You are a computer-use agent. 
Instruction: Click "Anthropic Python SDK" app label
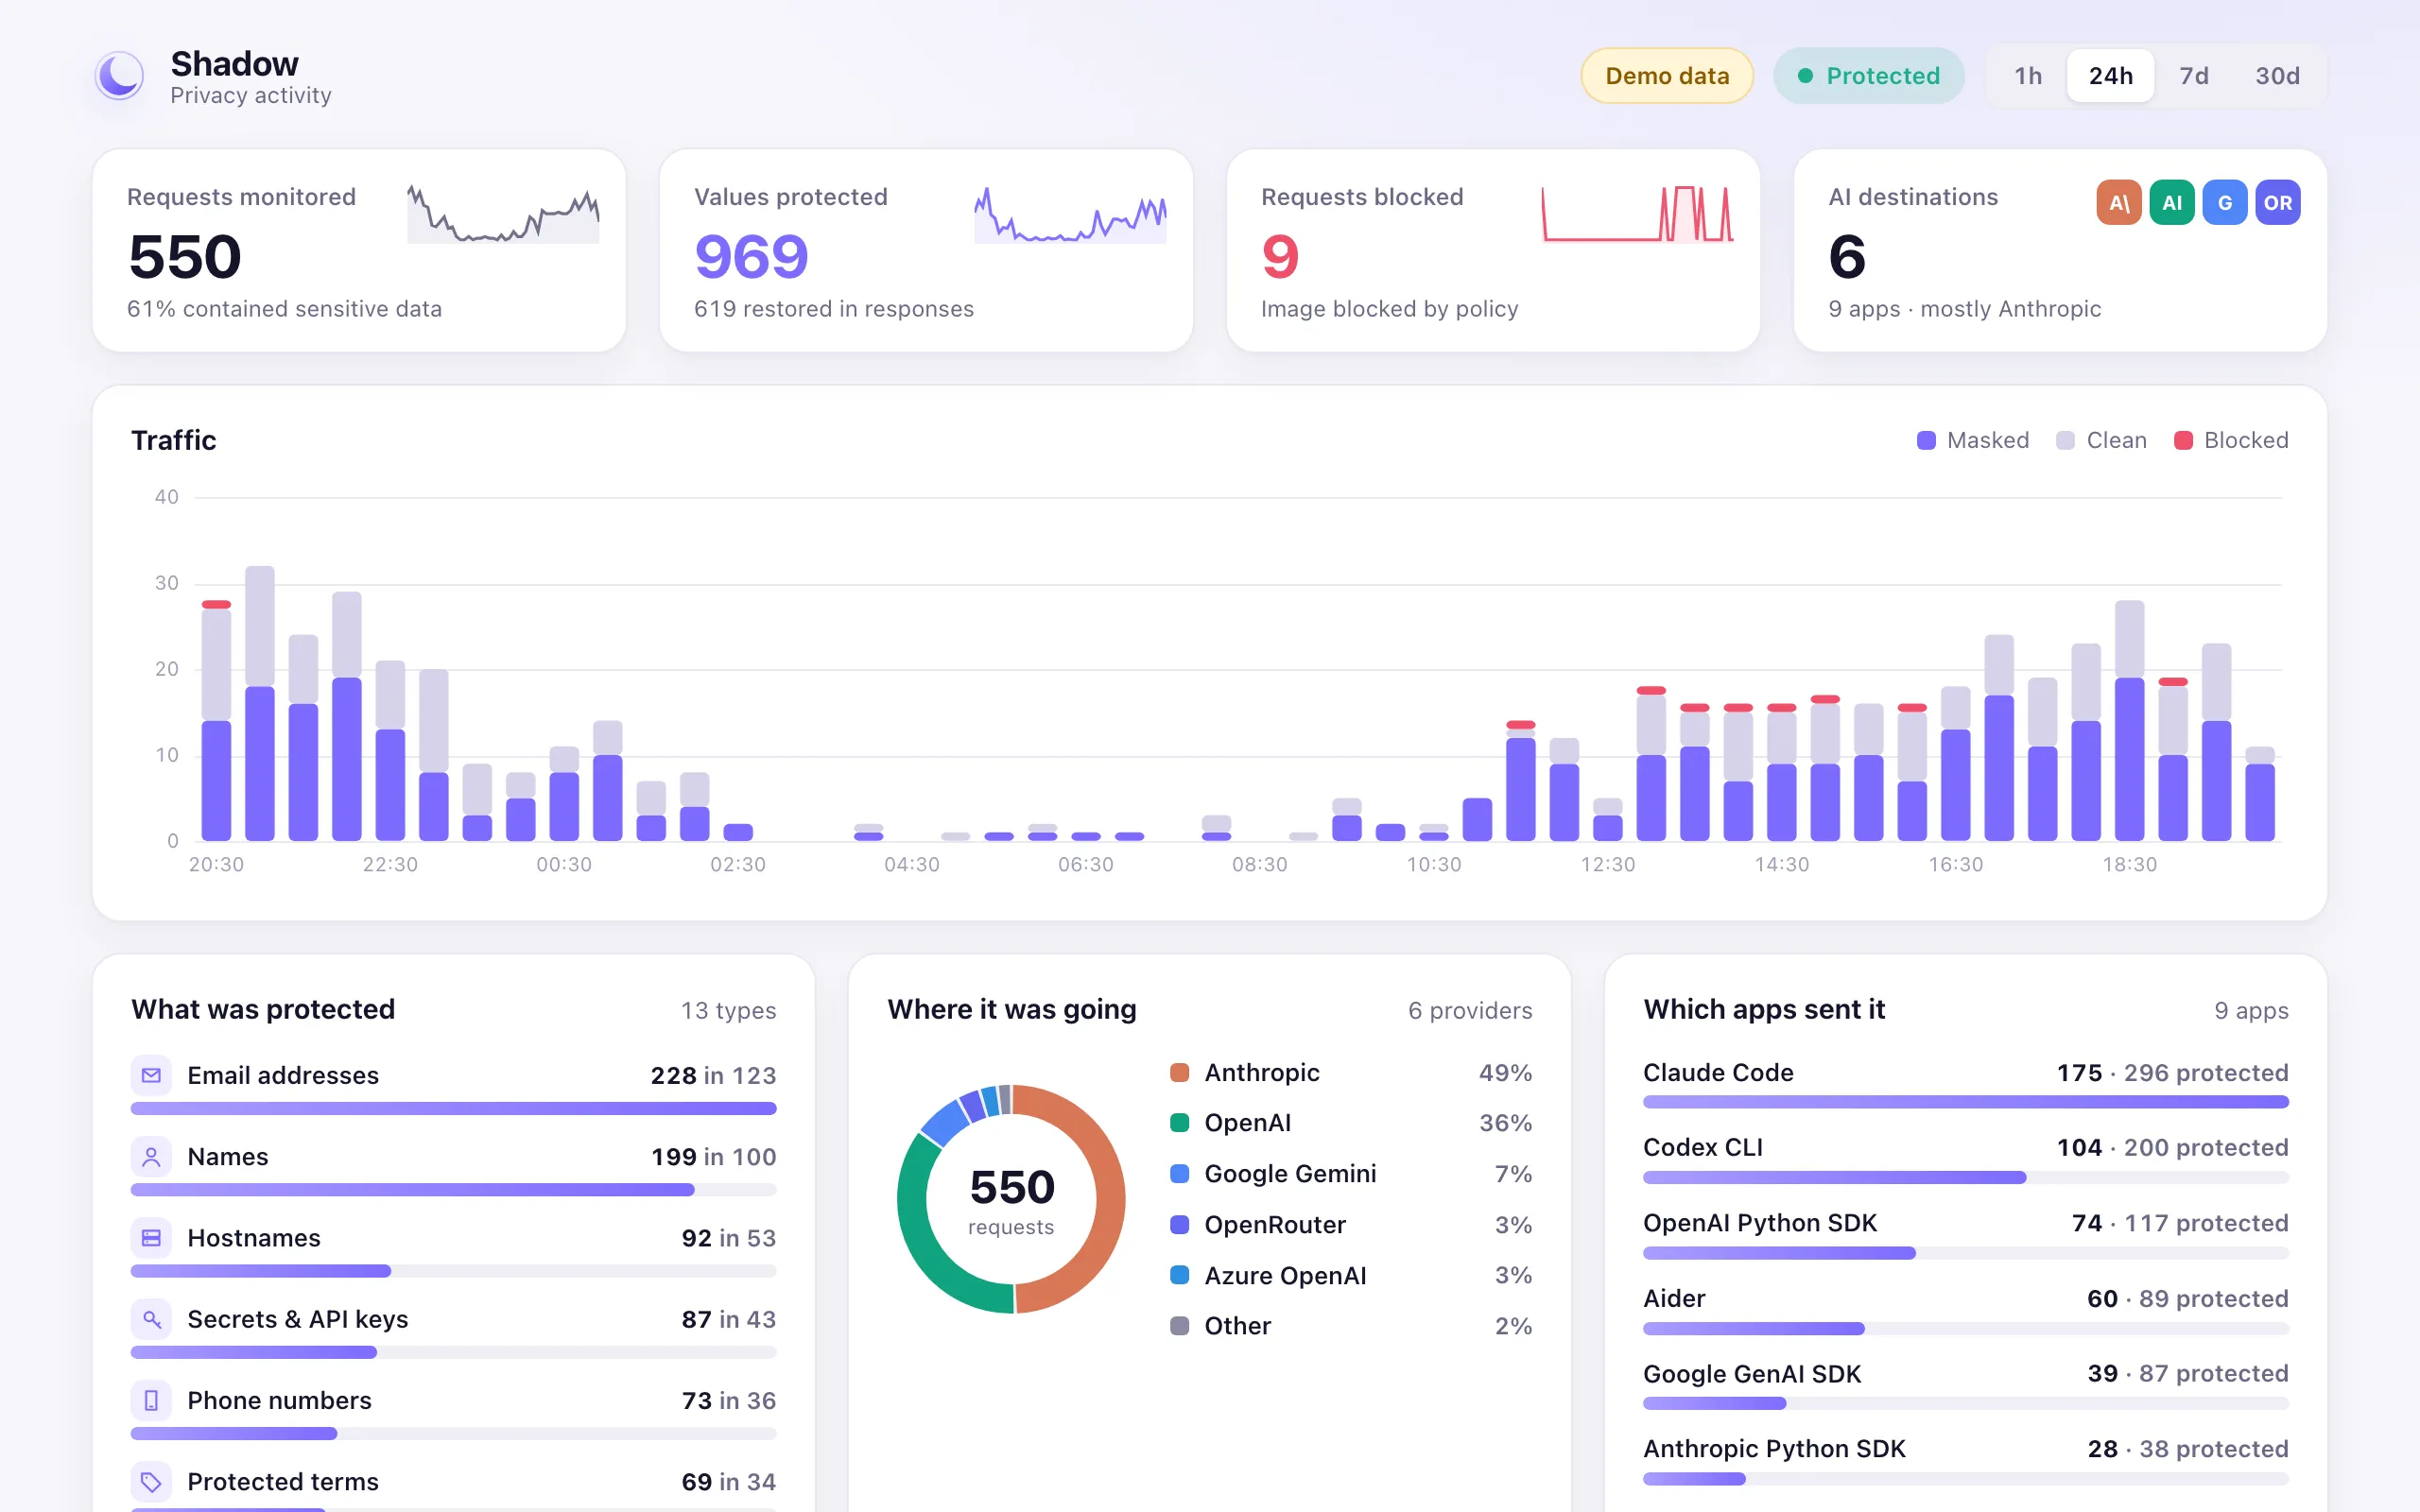click(x=1774, y=1449)
